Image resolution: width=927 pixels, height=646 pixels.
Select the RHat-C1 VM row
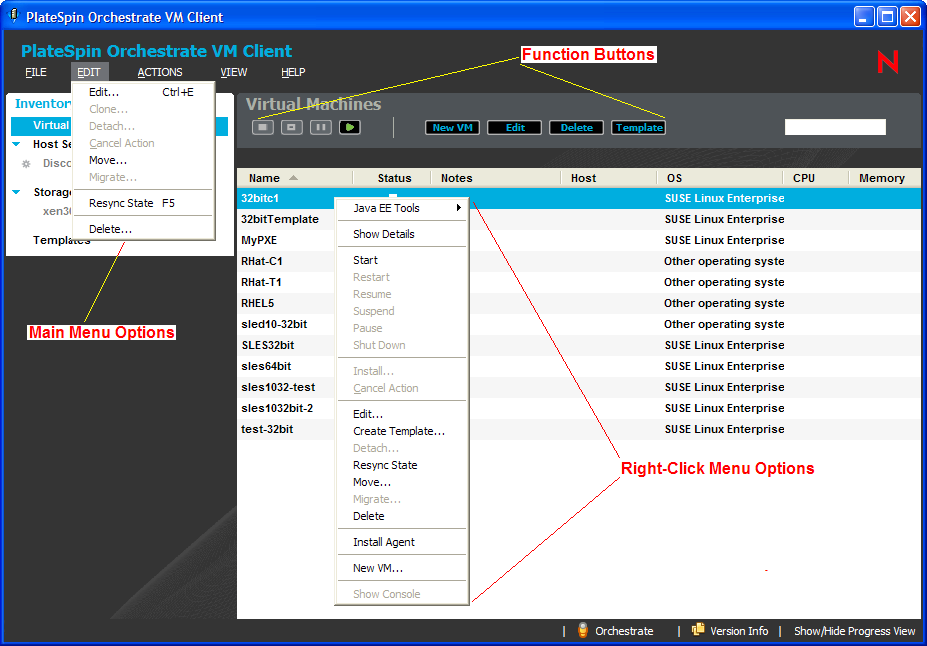579,261
